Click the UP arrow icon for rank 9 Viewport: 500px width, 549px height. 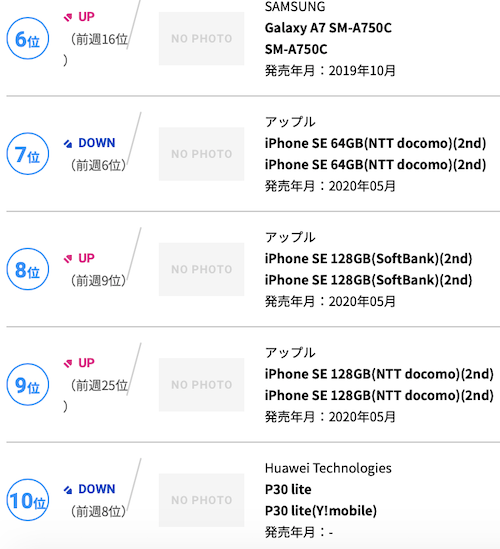(68, 363)
